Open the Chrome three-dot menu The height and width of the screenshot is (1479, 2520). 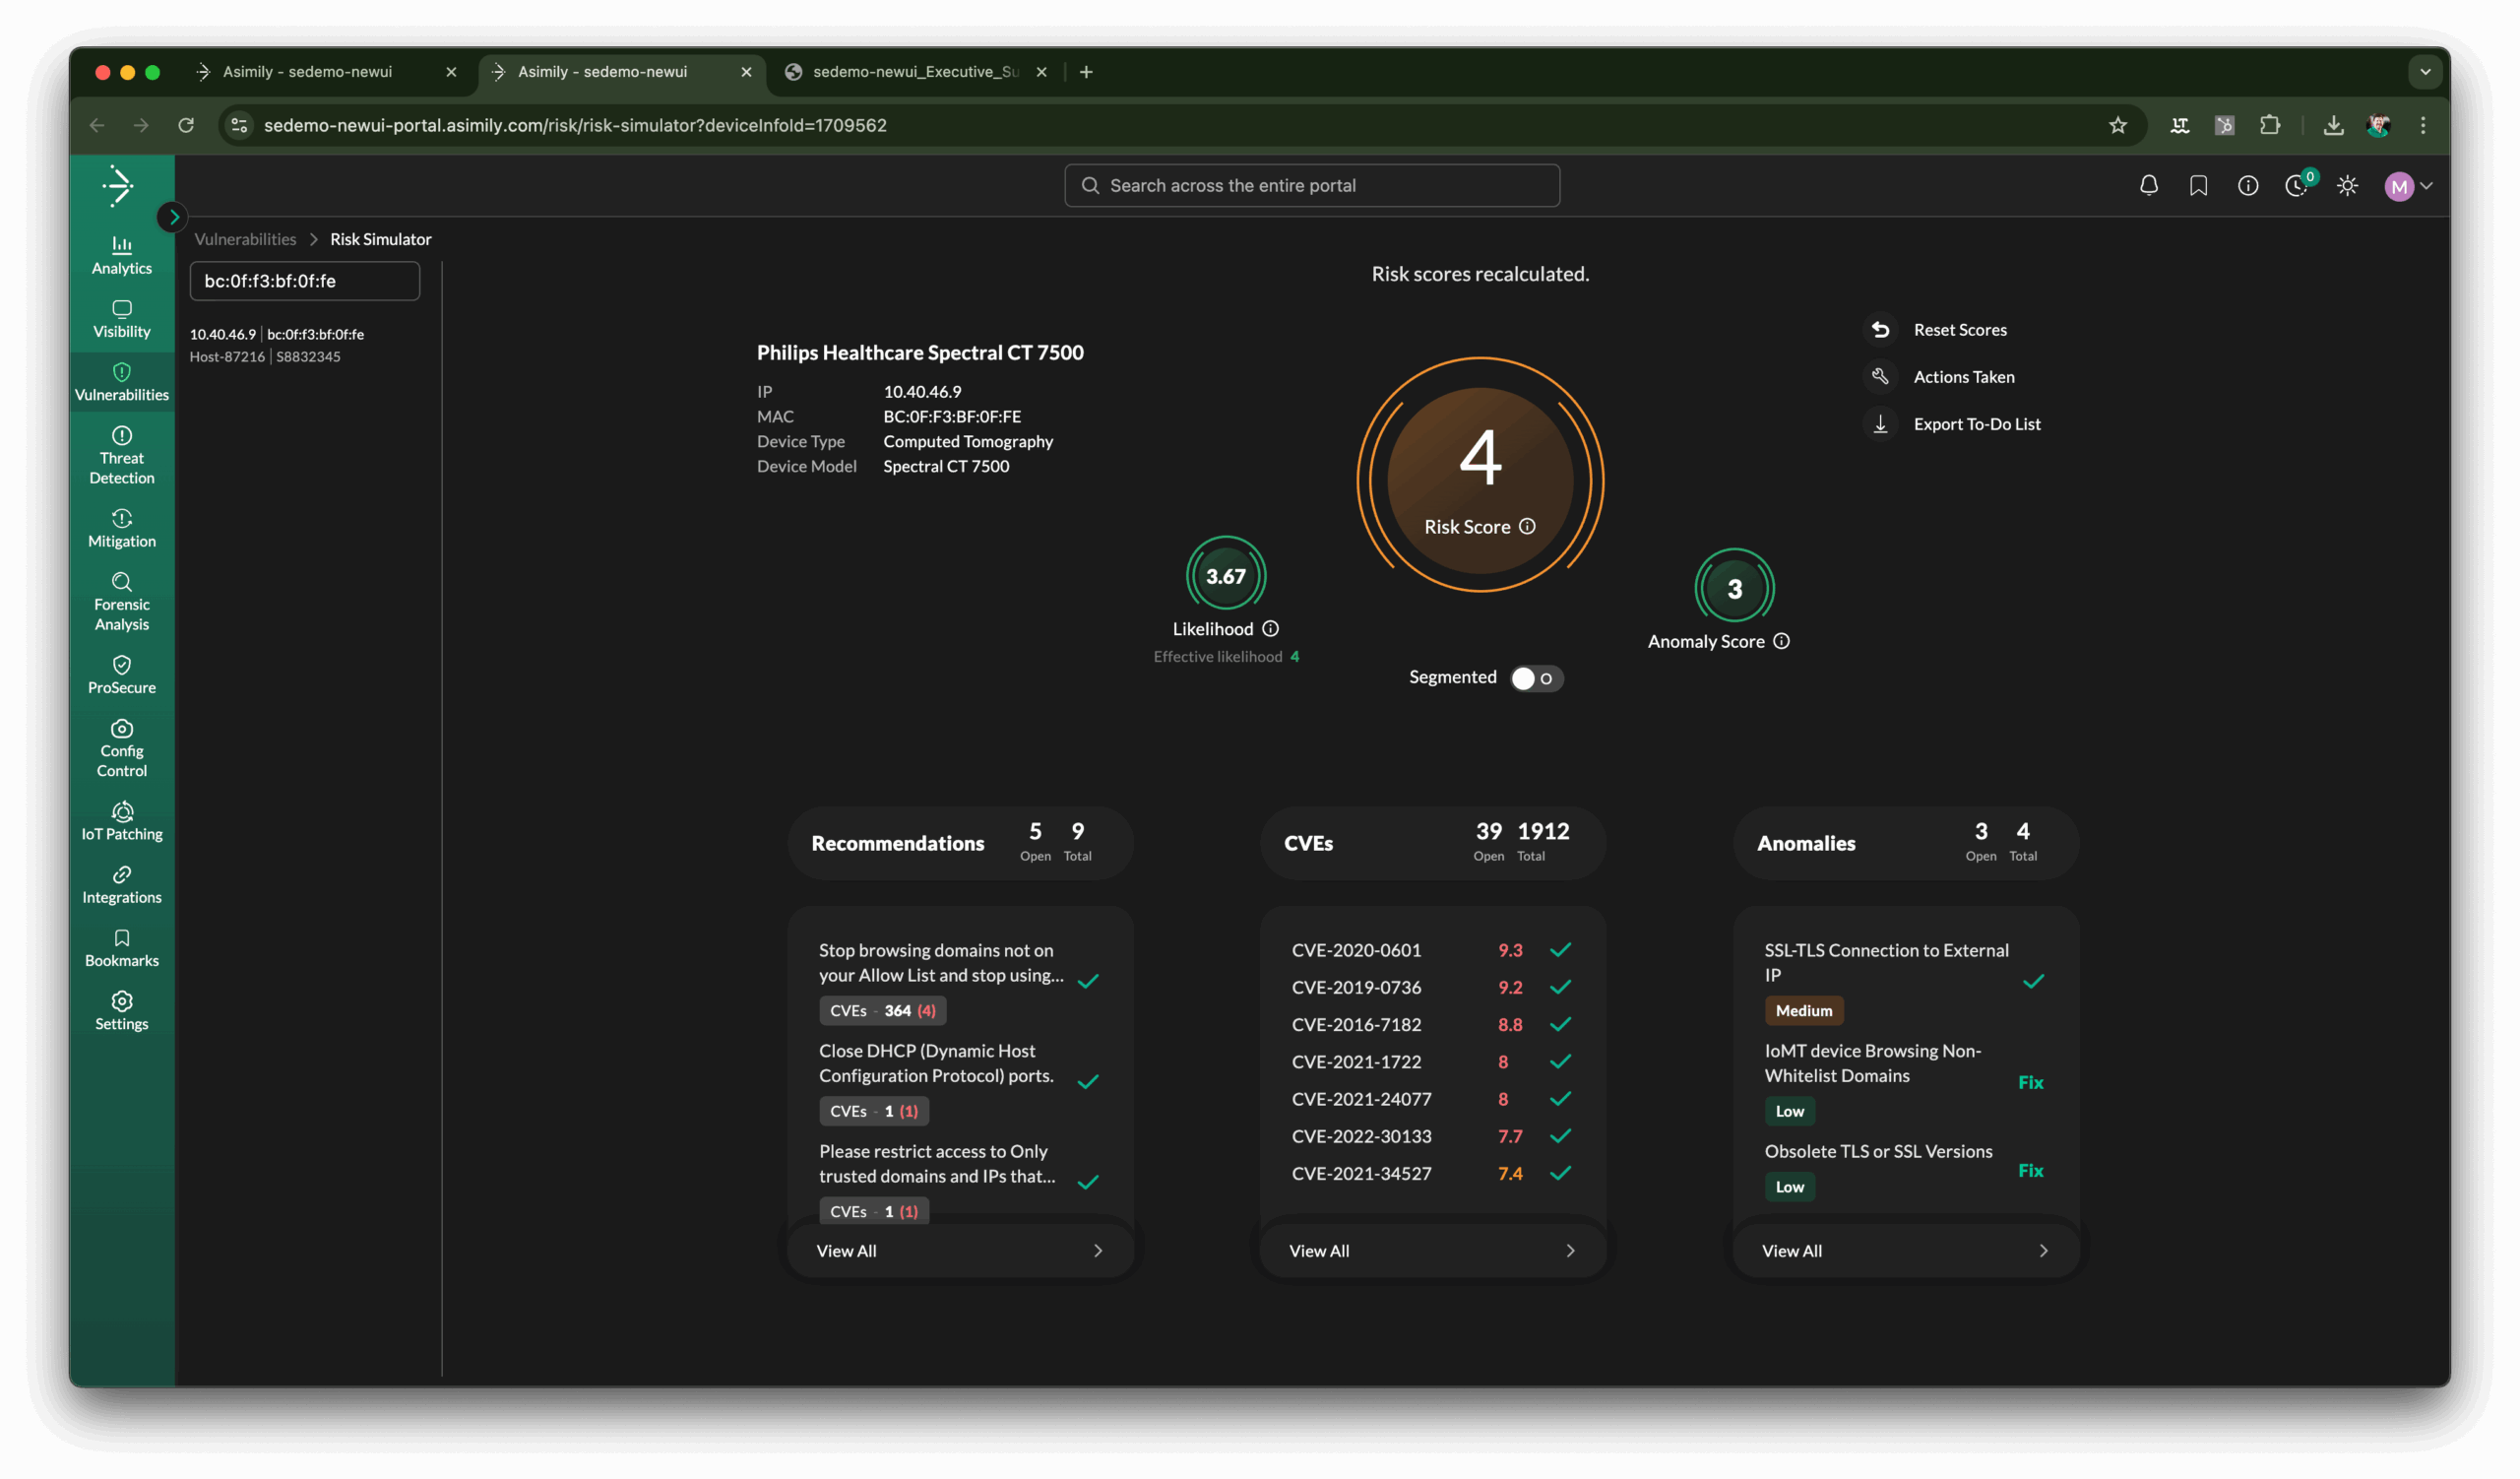tap(2423, 125)
